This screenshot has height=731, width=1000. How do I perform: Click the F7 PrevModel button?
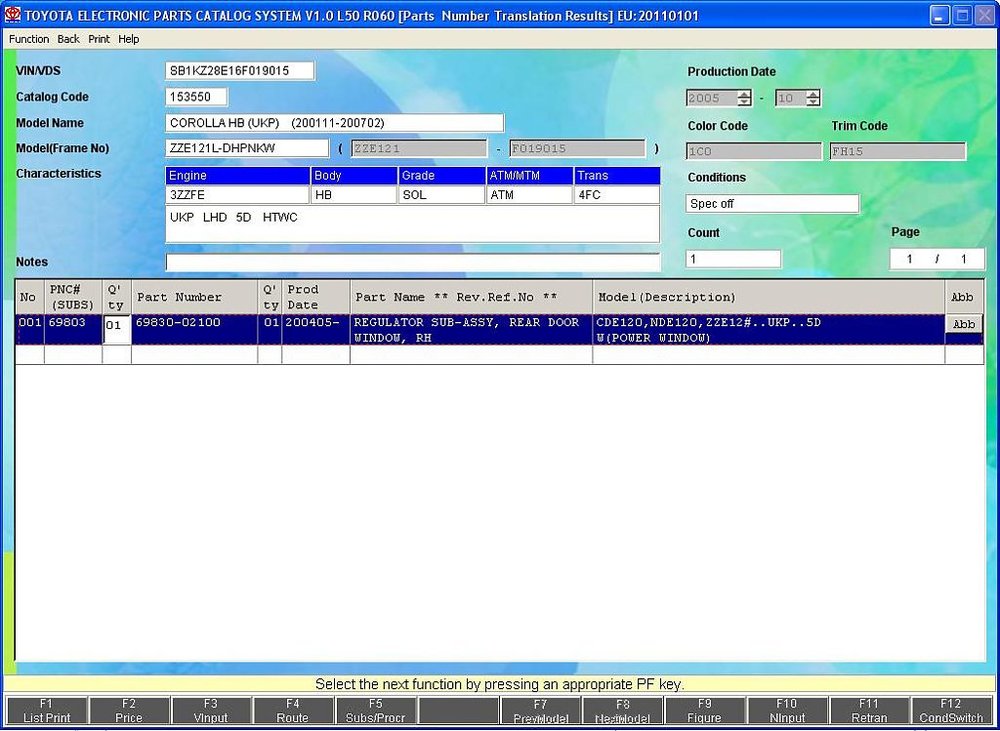[540, 711]
